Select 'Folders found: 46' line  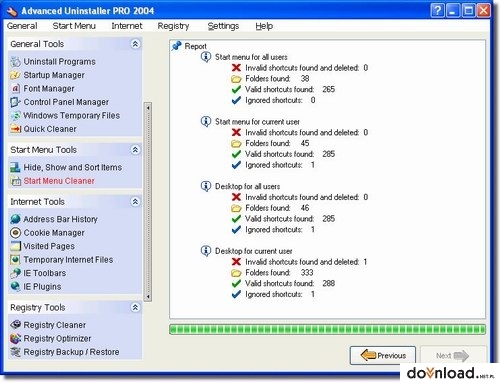tap(277, 208)
